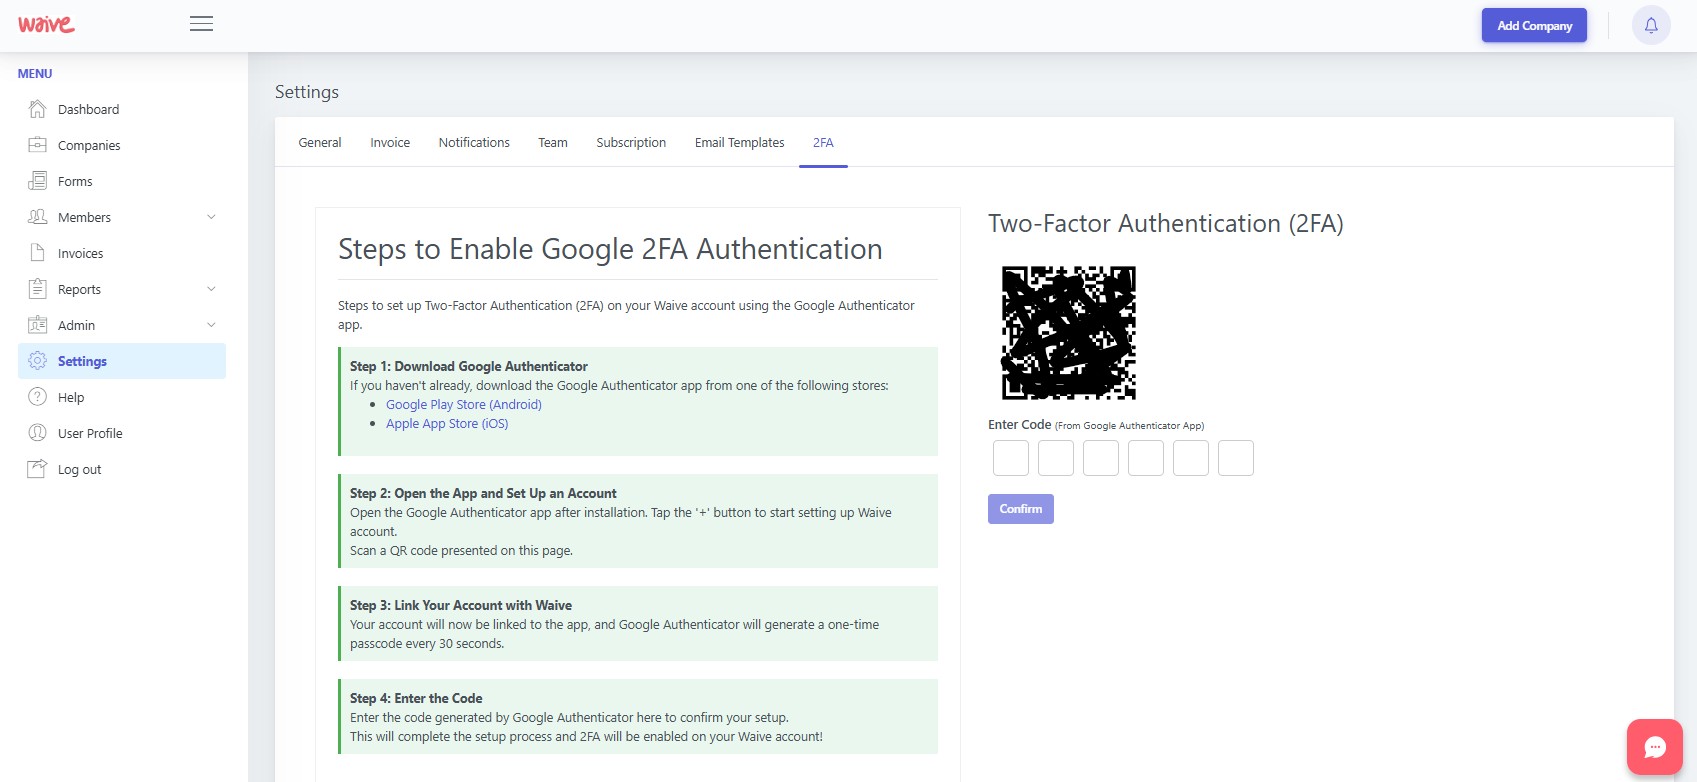Open the Email Templates tab
Screen dimensions: 1697x782
(x=740, y=143)
